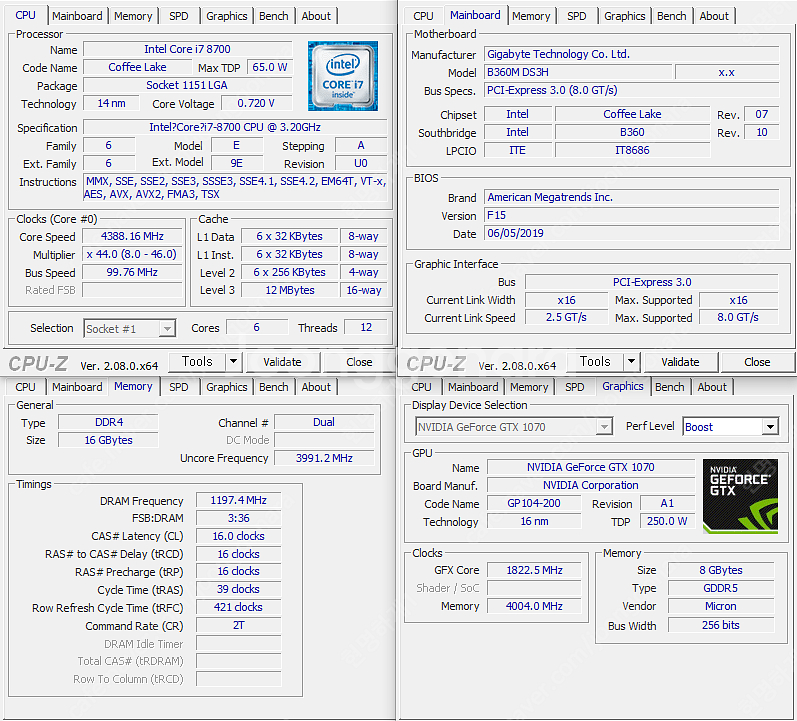797x721 pixels.
Task: Go to SPD tab in Memory window
Action: [178, 387]
